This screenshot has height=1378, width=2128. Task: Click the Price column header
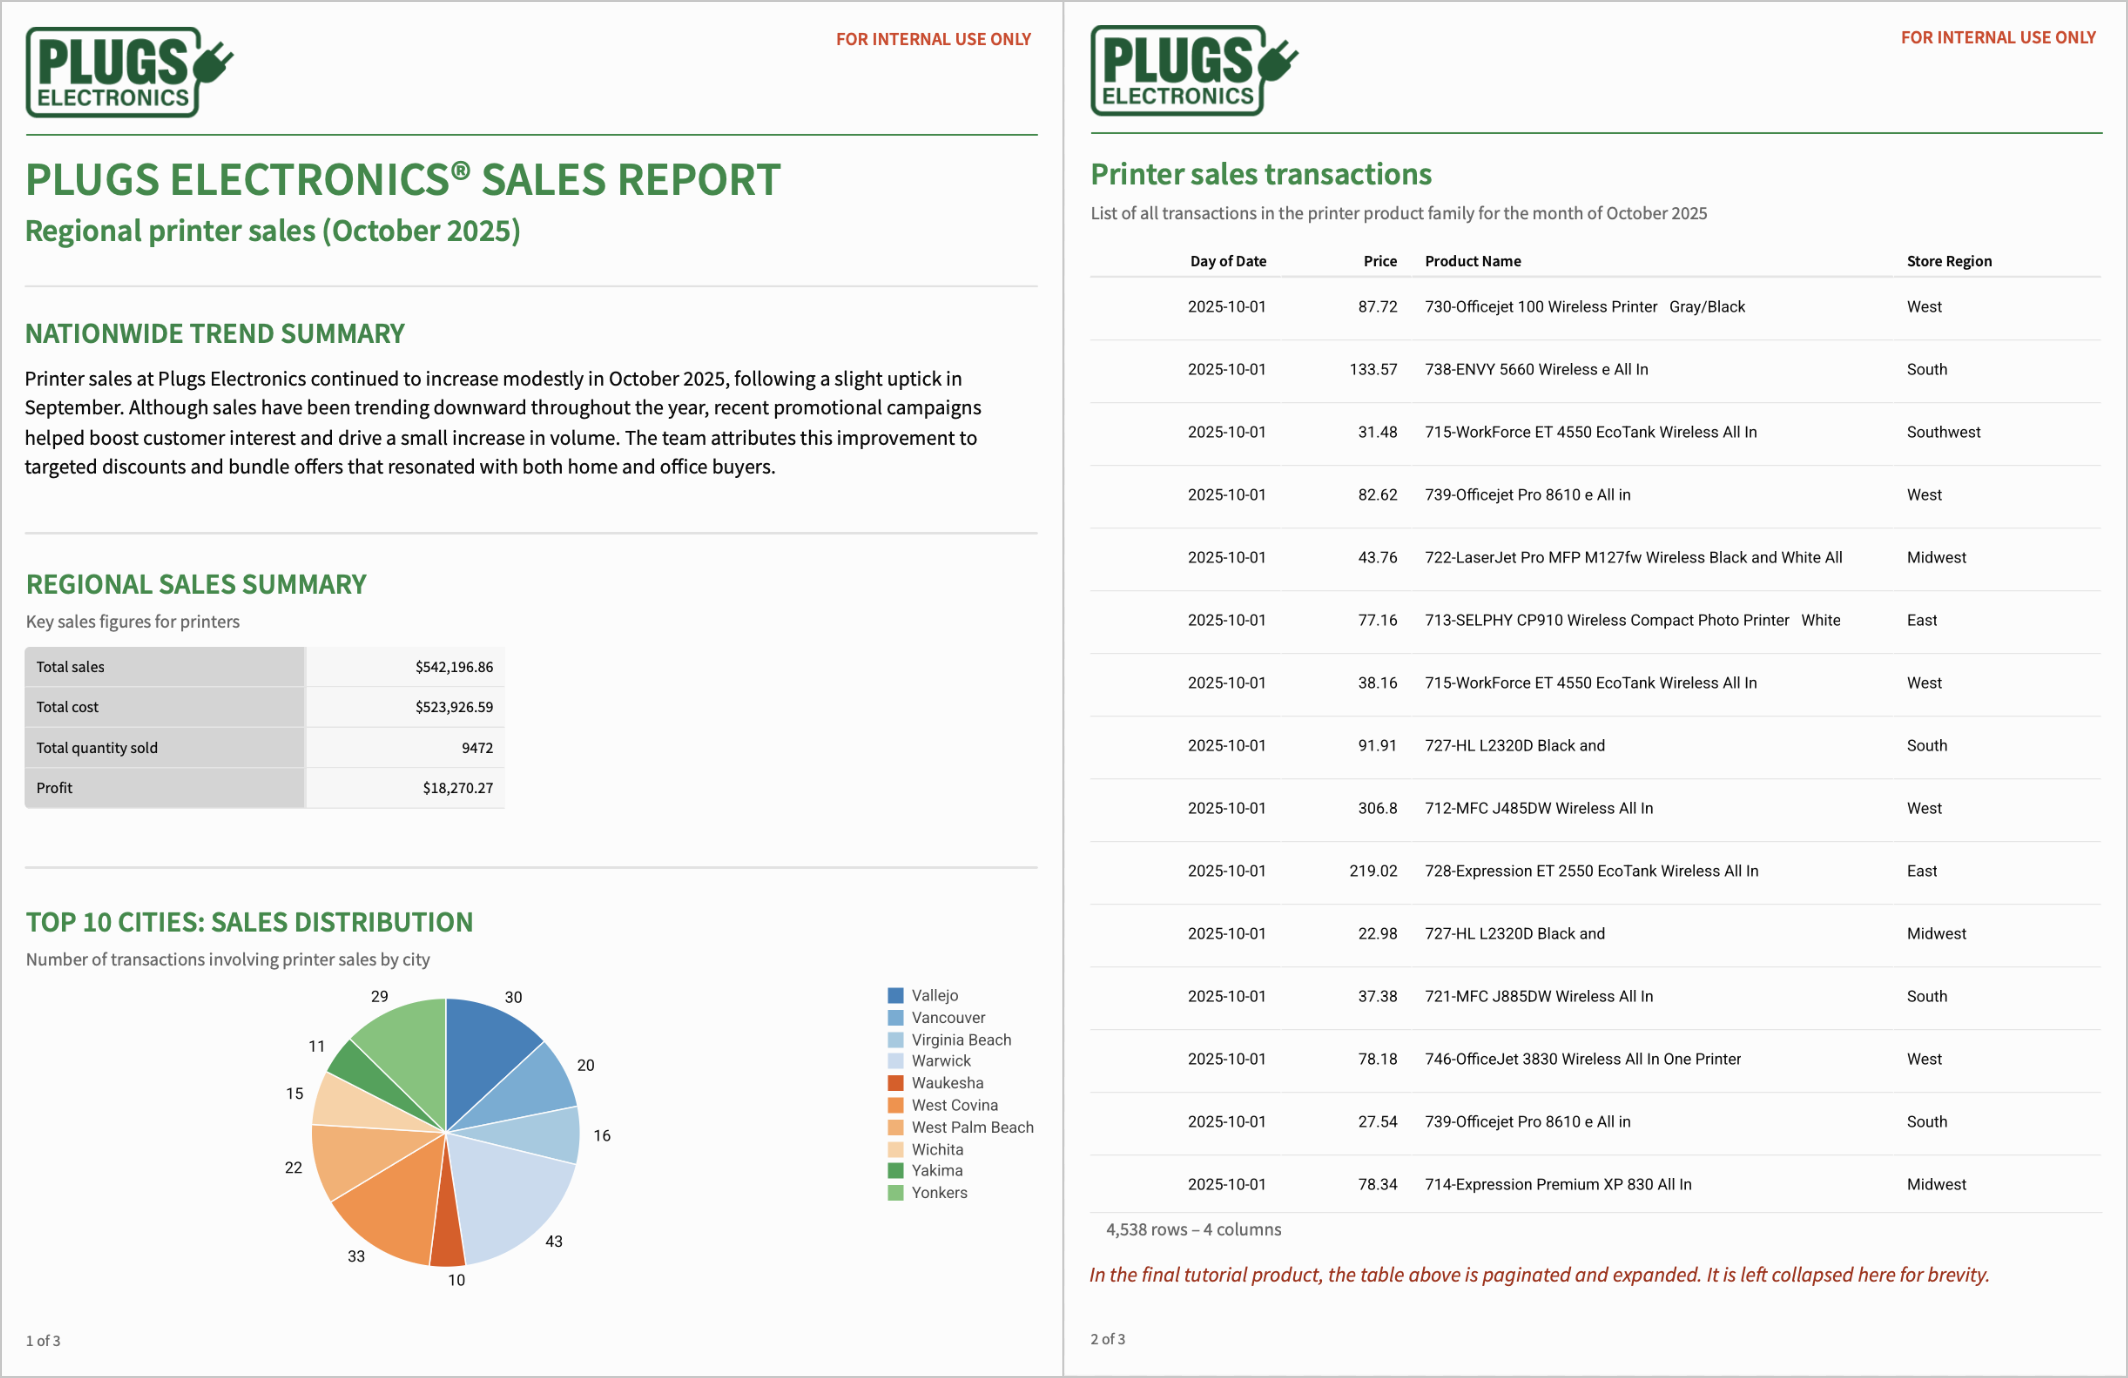click(x=1379, y=261)
